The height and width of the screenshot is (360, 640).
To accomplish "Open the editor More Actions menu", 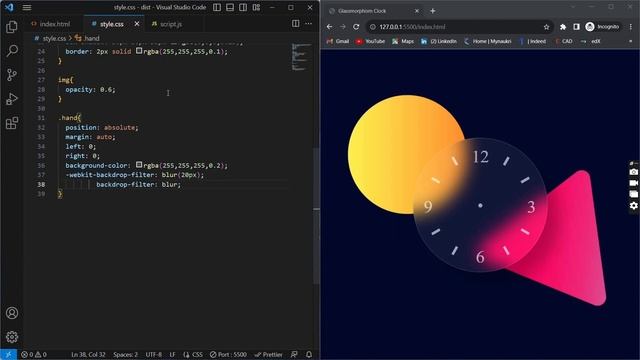I will click(309, 24).
